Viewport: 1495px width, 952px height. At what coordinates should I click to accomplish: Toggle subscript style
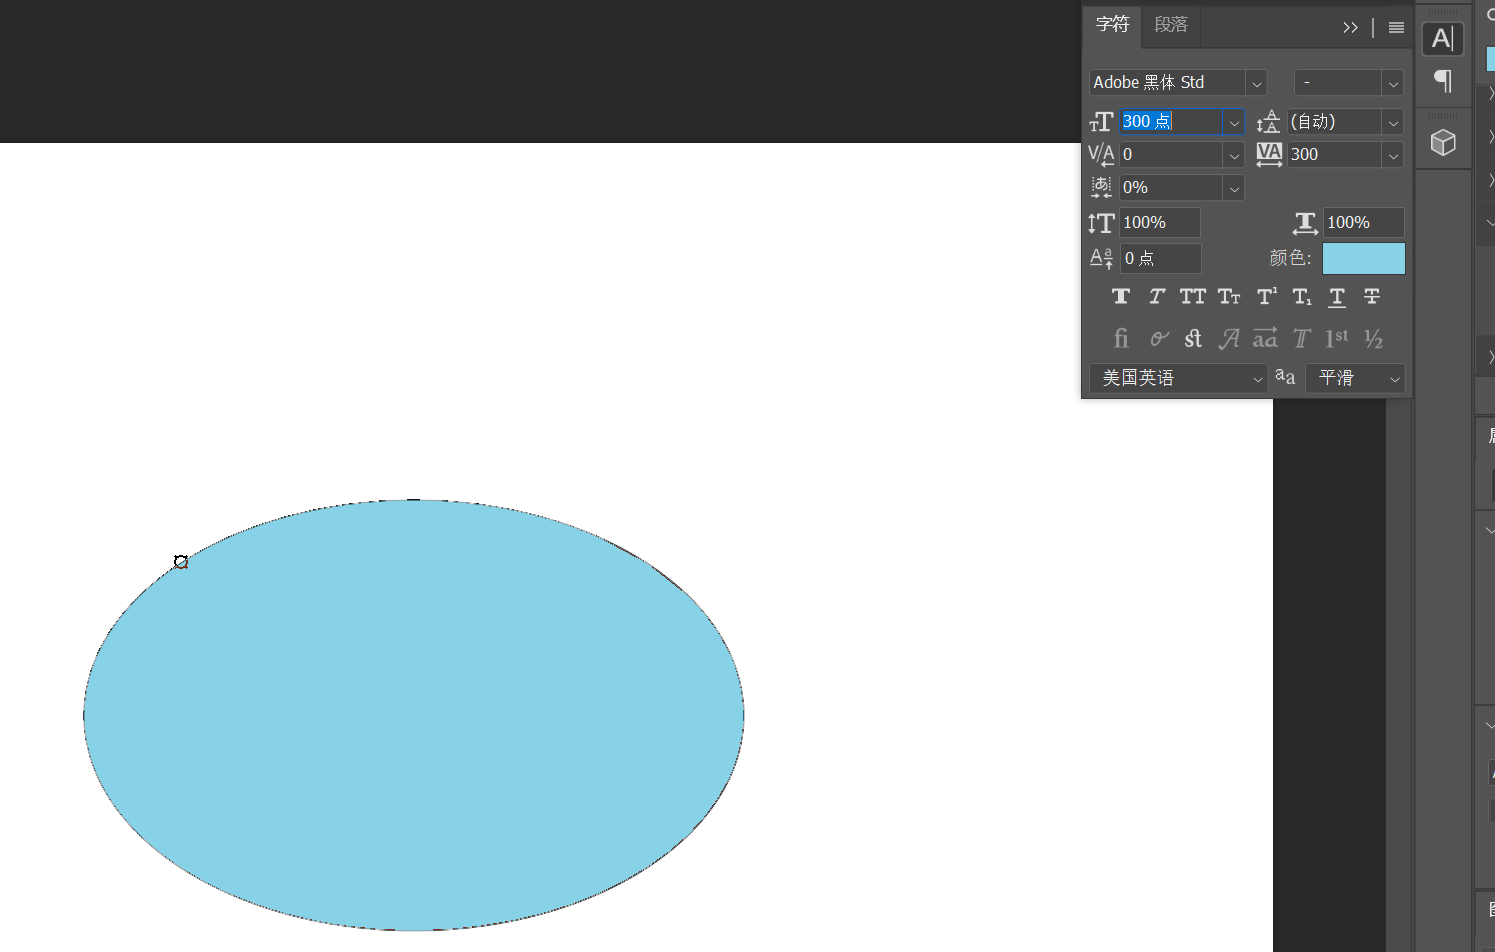tap(1301, 296)
